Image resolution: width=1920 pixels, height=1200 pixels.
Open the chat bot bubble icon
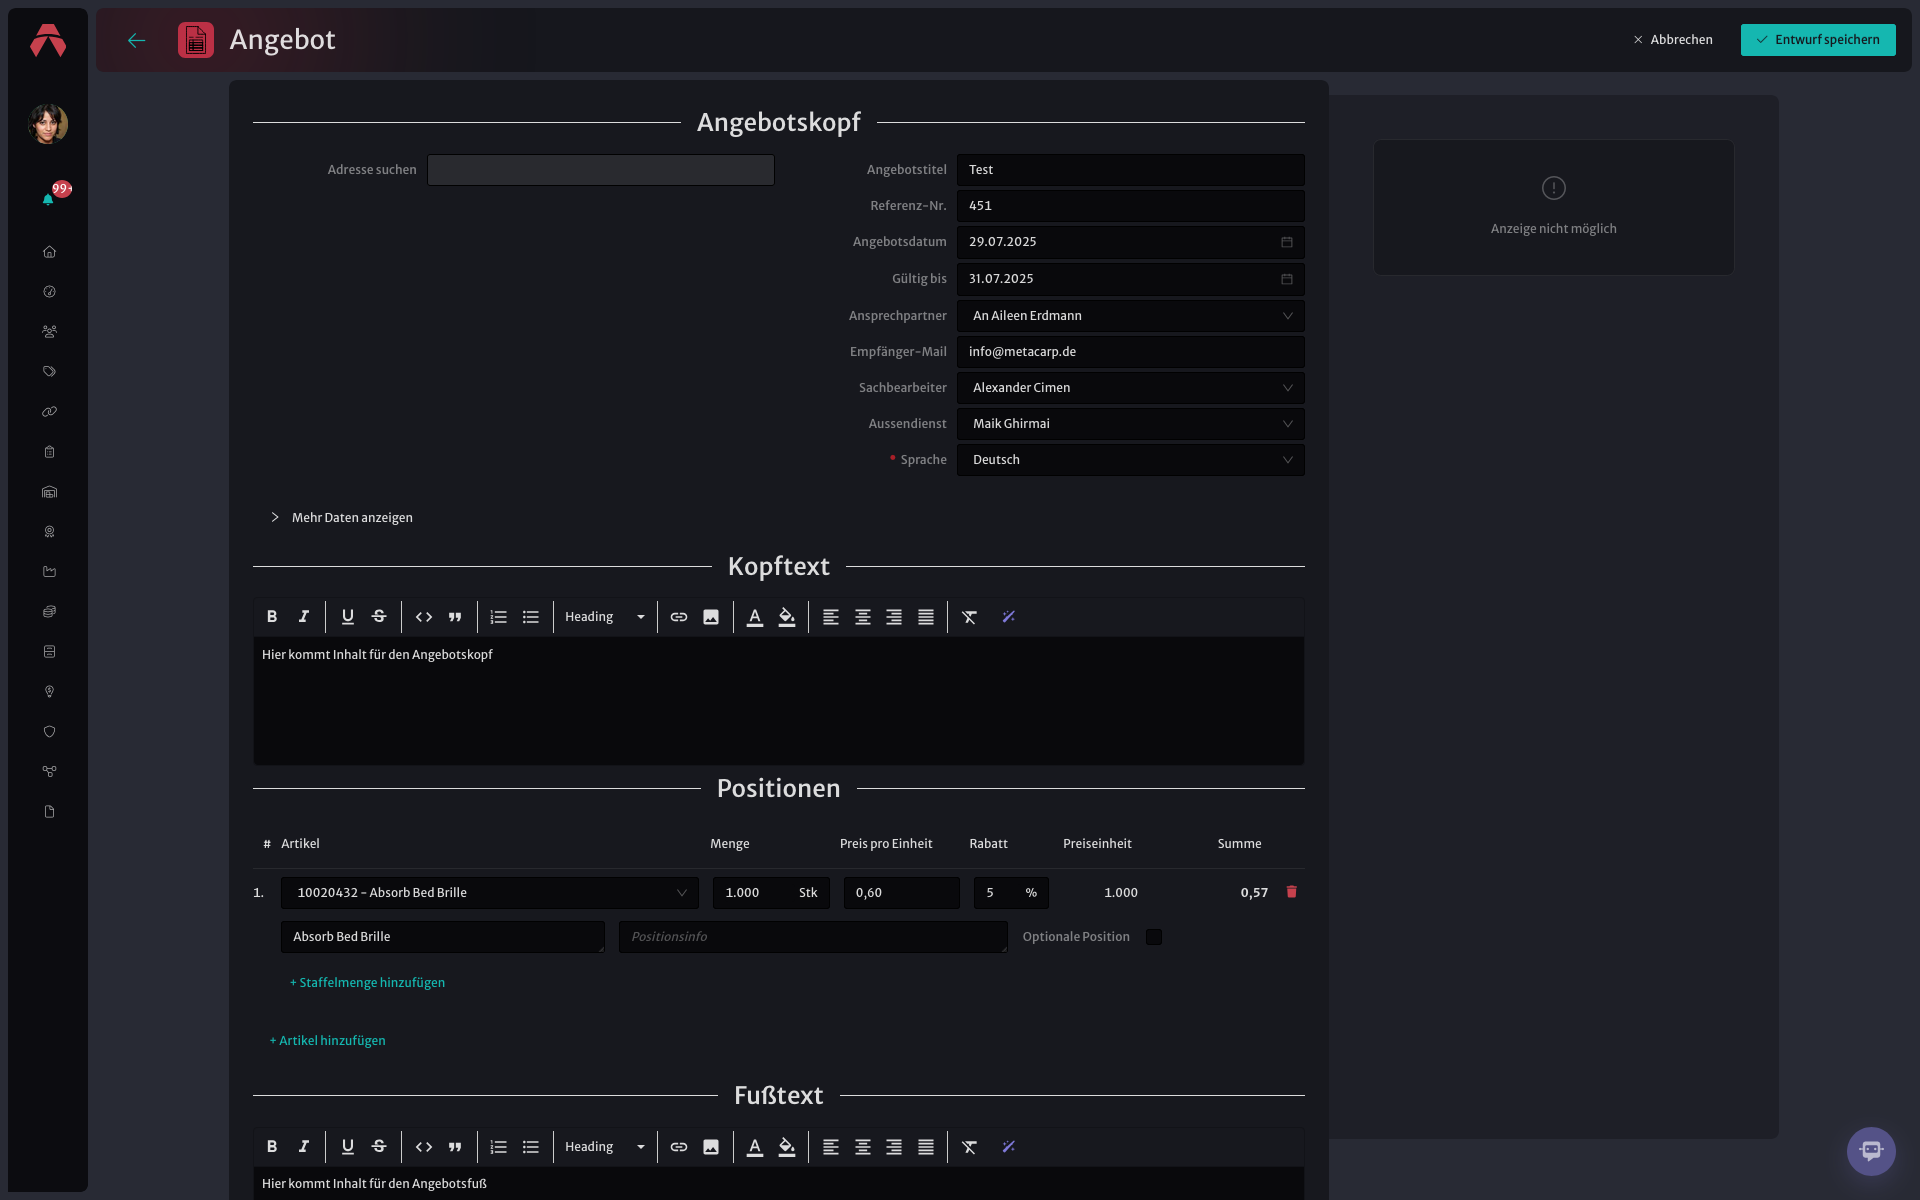click(1871, 1151)
